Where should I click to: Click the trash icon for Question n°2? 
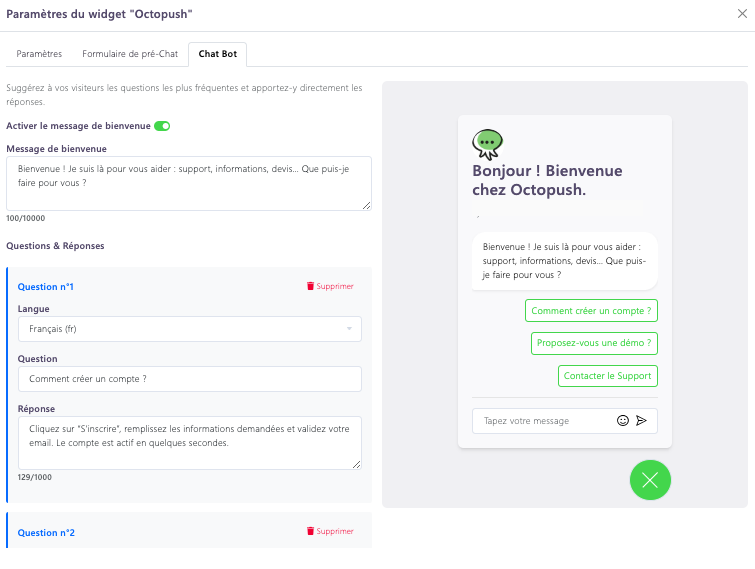[310, 531]
